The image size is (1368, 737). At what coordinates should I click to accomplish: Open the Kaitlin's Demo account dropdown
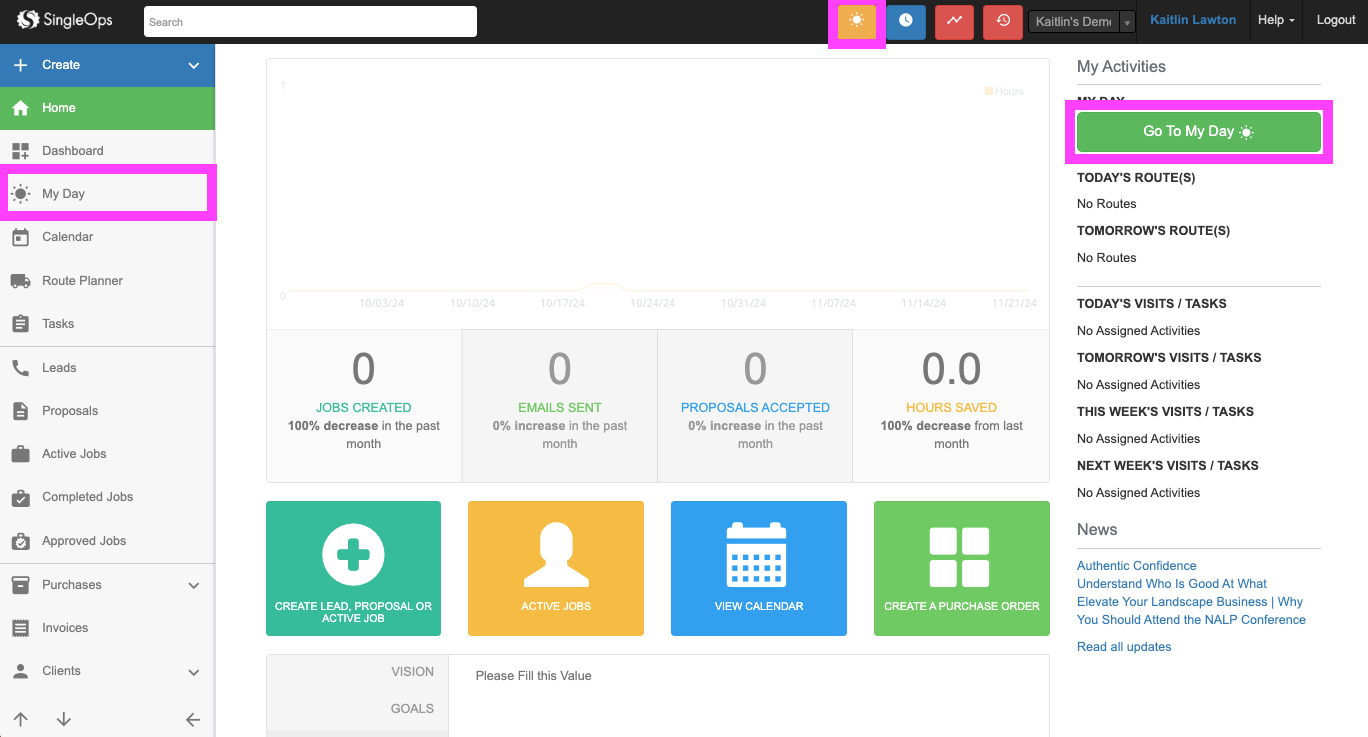(1081, 22)
